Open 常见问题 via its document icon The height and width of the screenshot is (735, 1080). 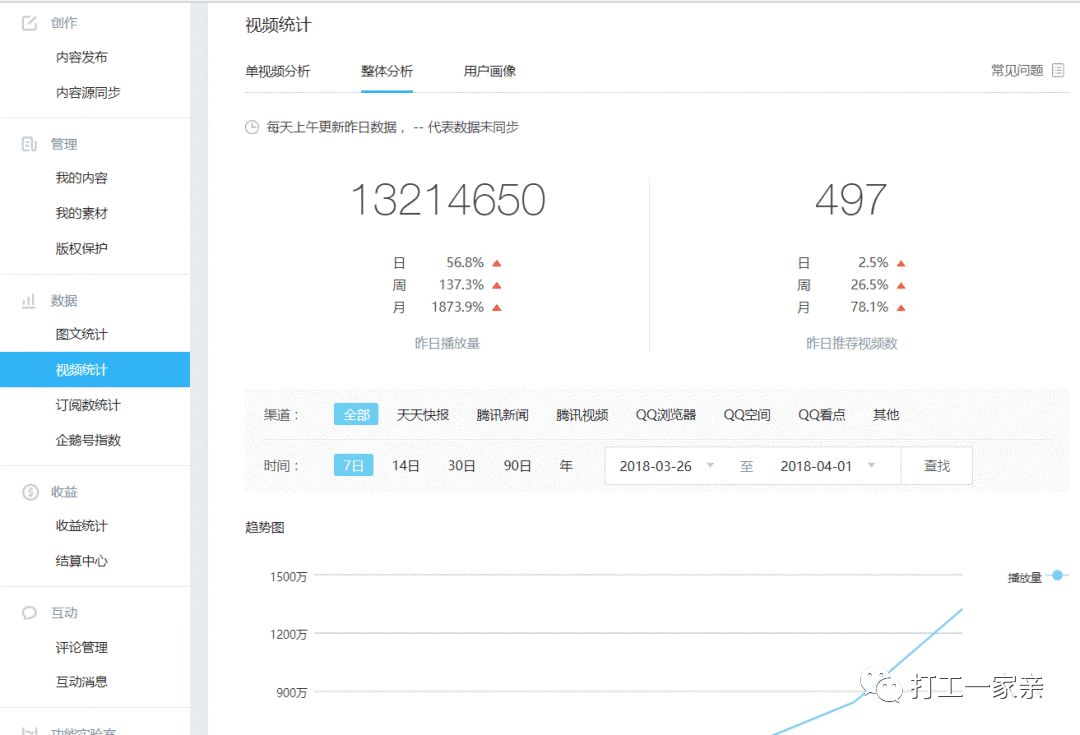click(1057, 70)
